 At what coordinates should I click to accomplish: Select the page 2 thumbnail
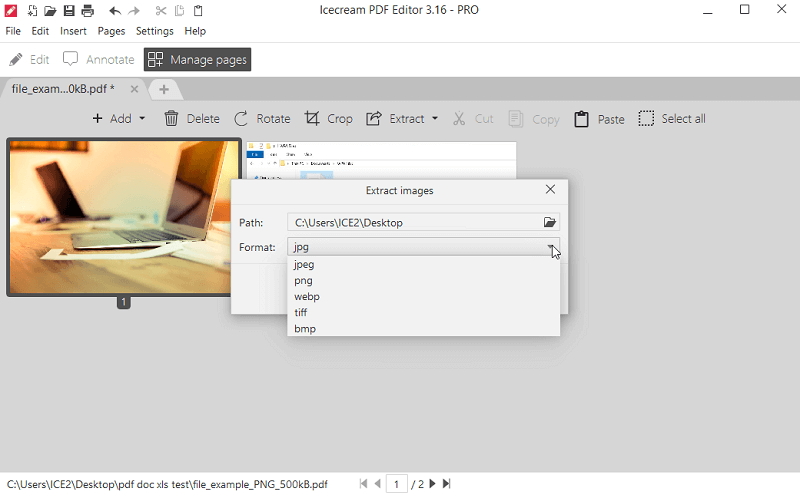click(x=381, y=160)
